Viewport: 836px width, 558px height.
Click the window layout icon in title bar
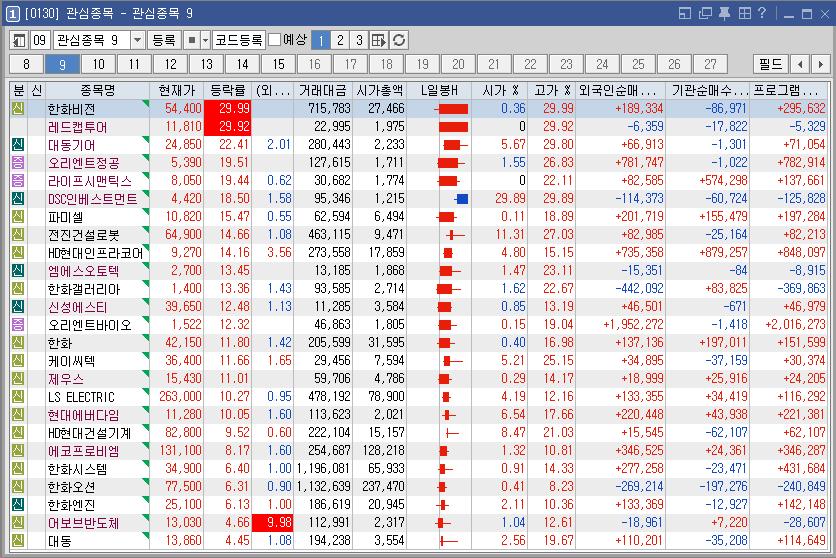tap(685, 13)
